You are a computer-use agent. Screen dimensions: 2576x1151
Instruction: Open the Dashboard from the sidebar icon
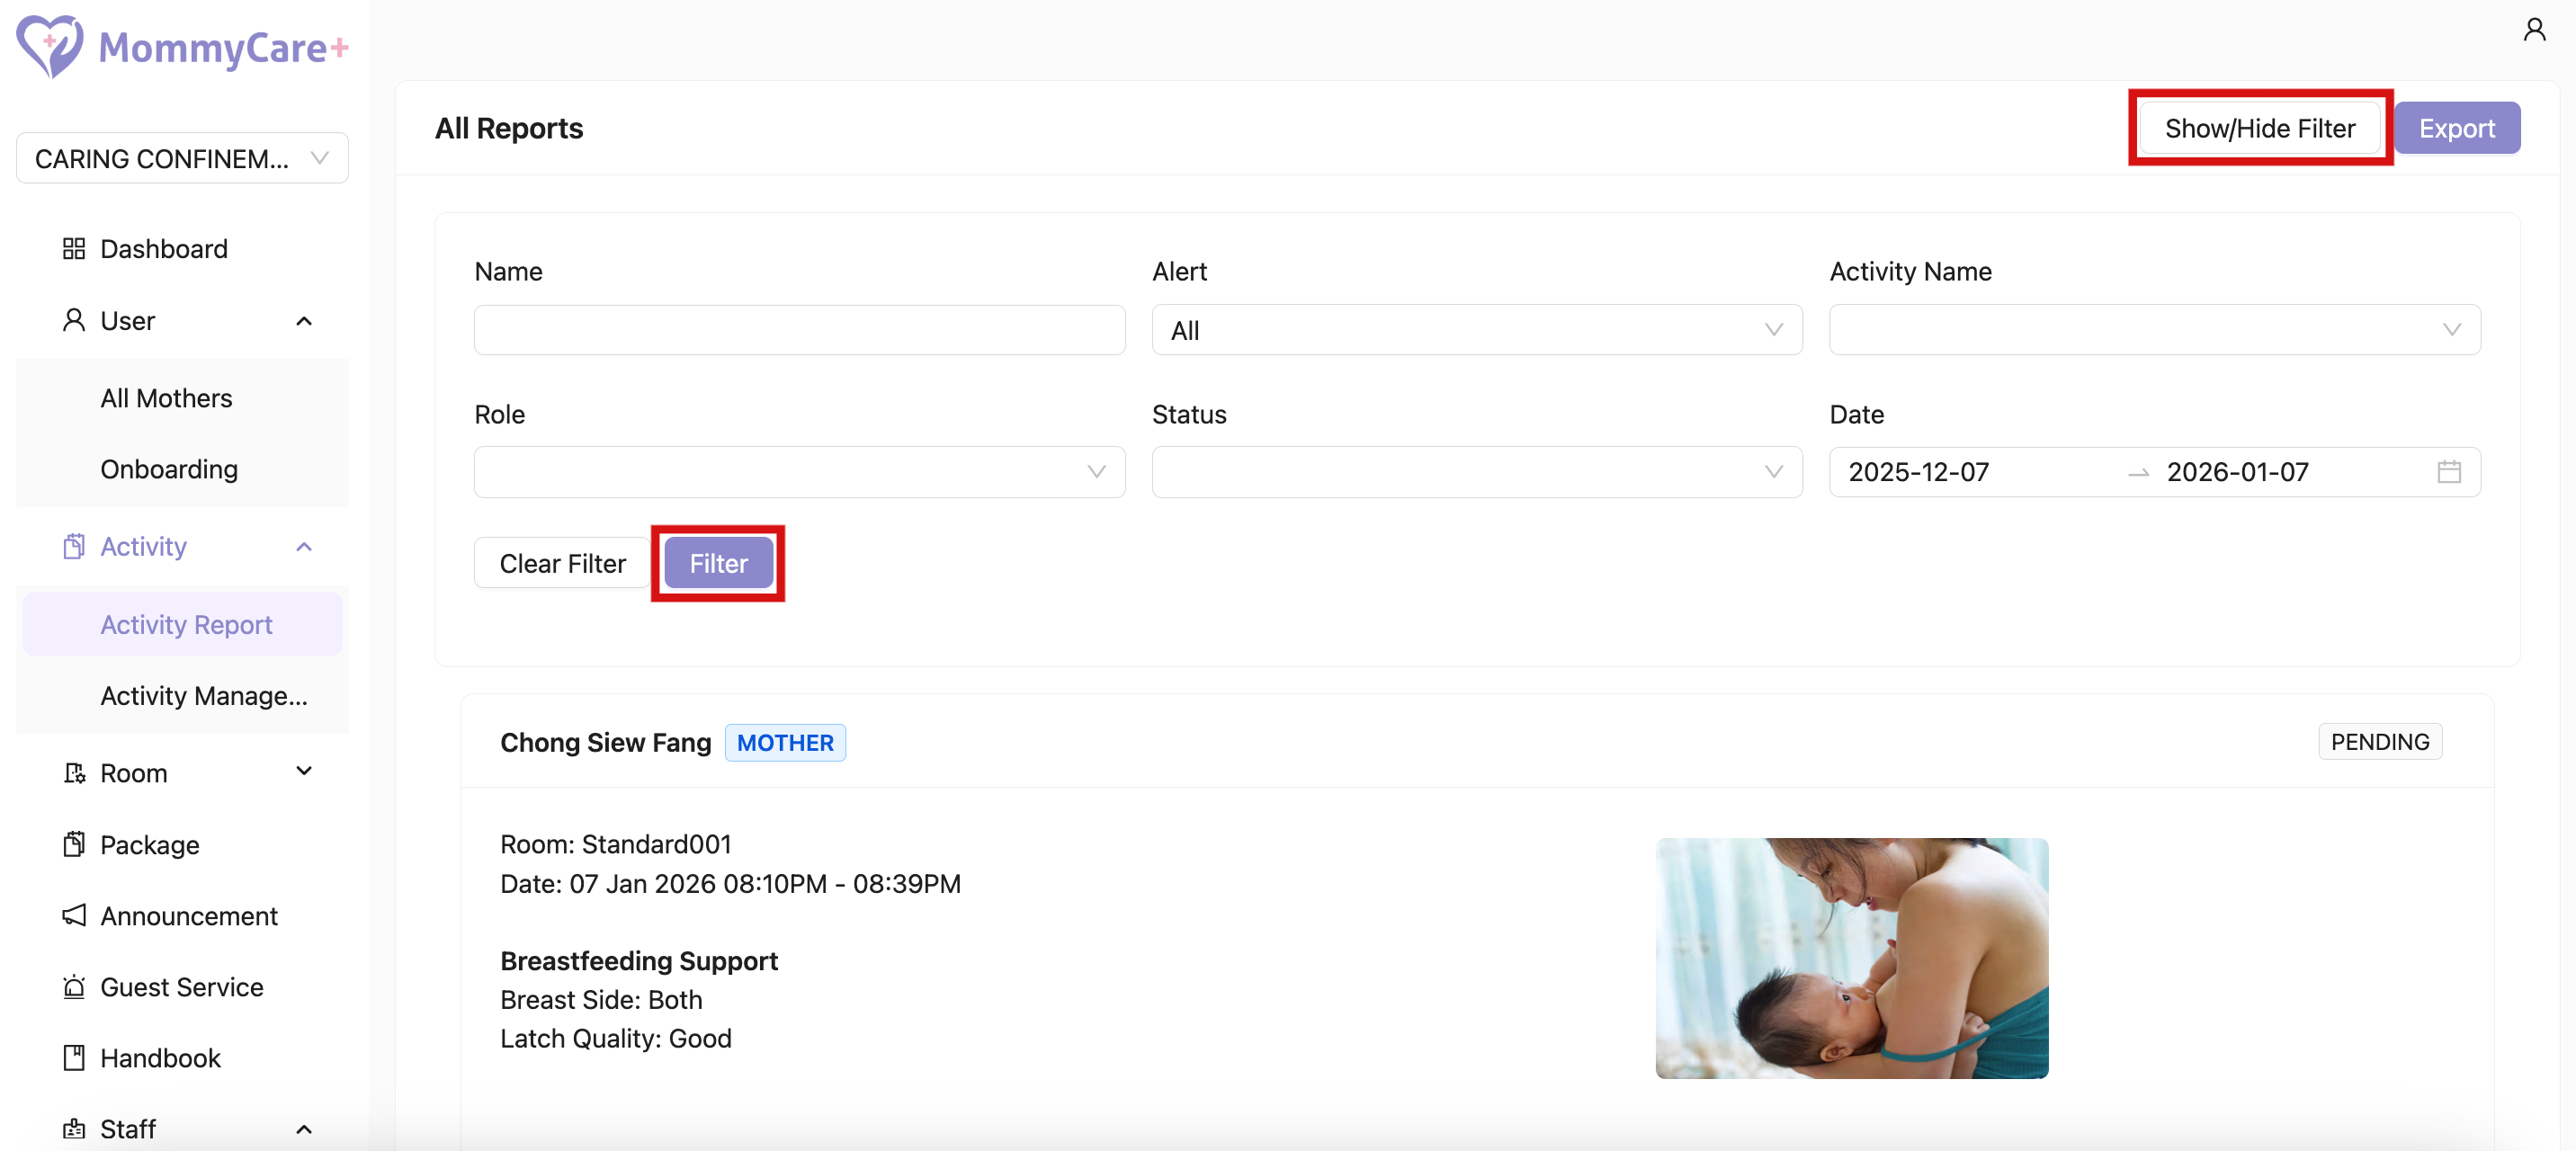pos(73,248)
